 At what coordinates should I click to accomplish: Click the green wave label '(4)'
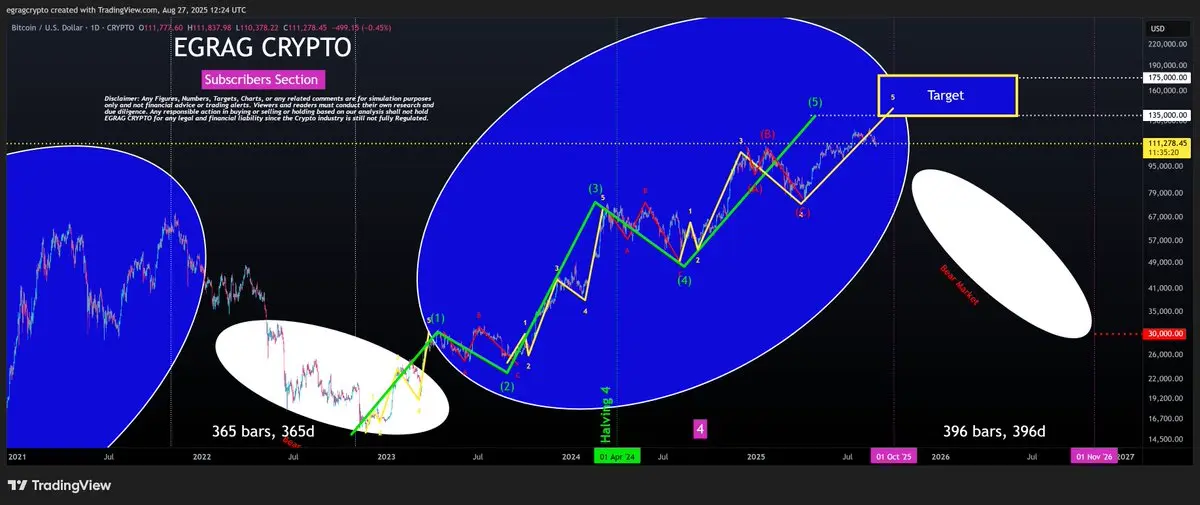(x=684, y=280)
